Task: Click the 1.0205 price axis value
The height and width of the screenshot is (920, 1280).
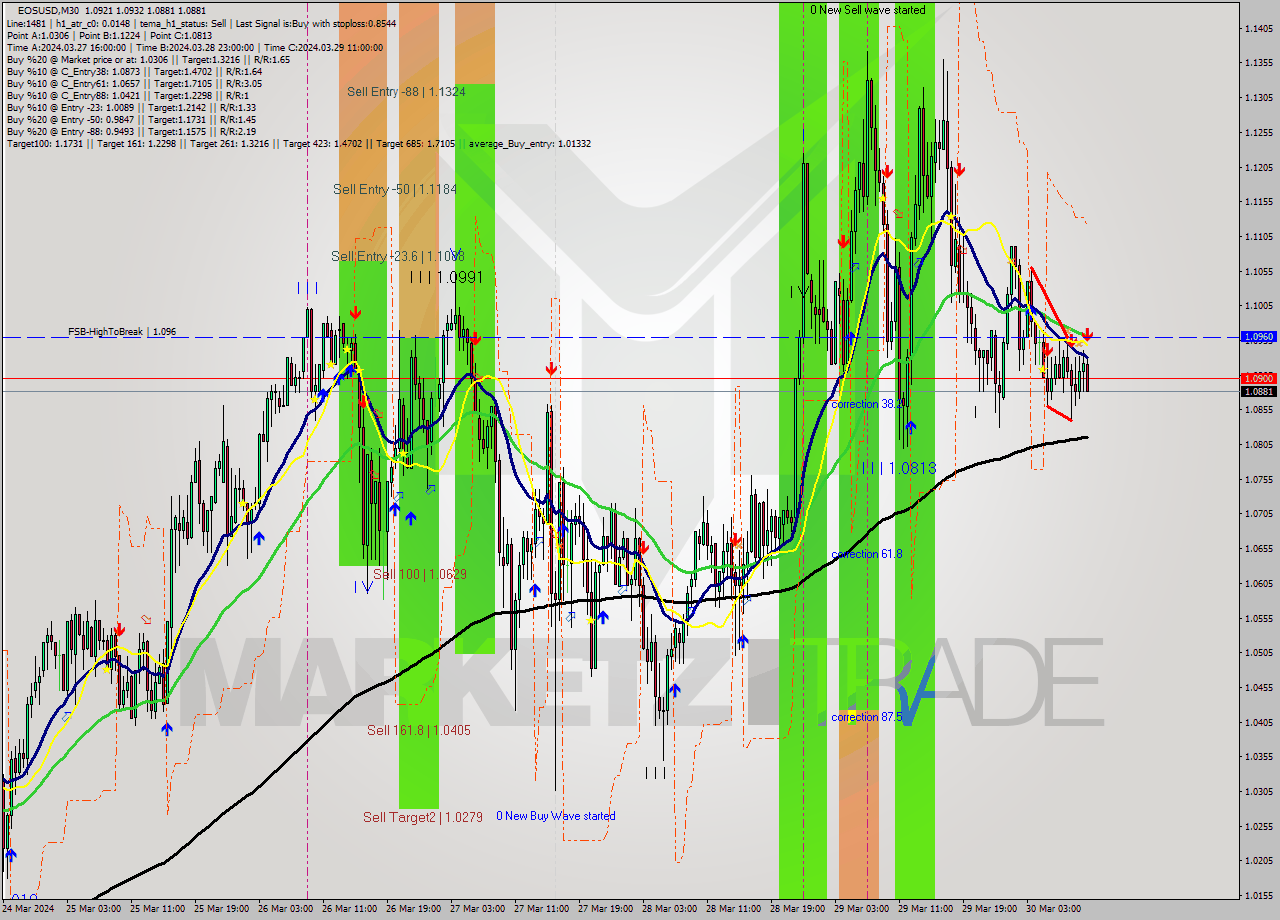Action: 1258,860
